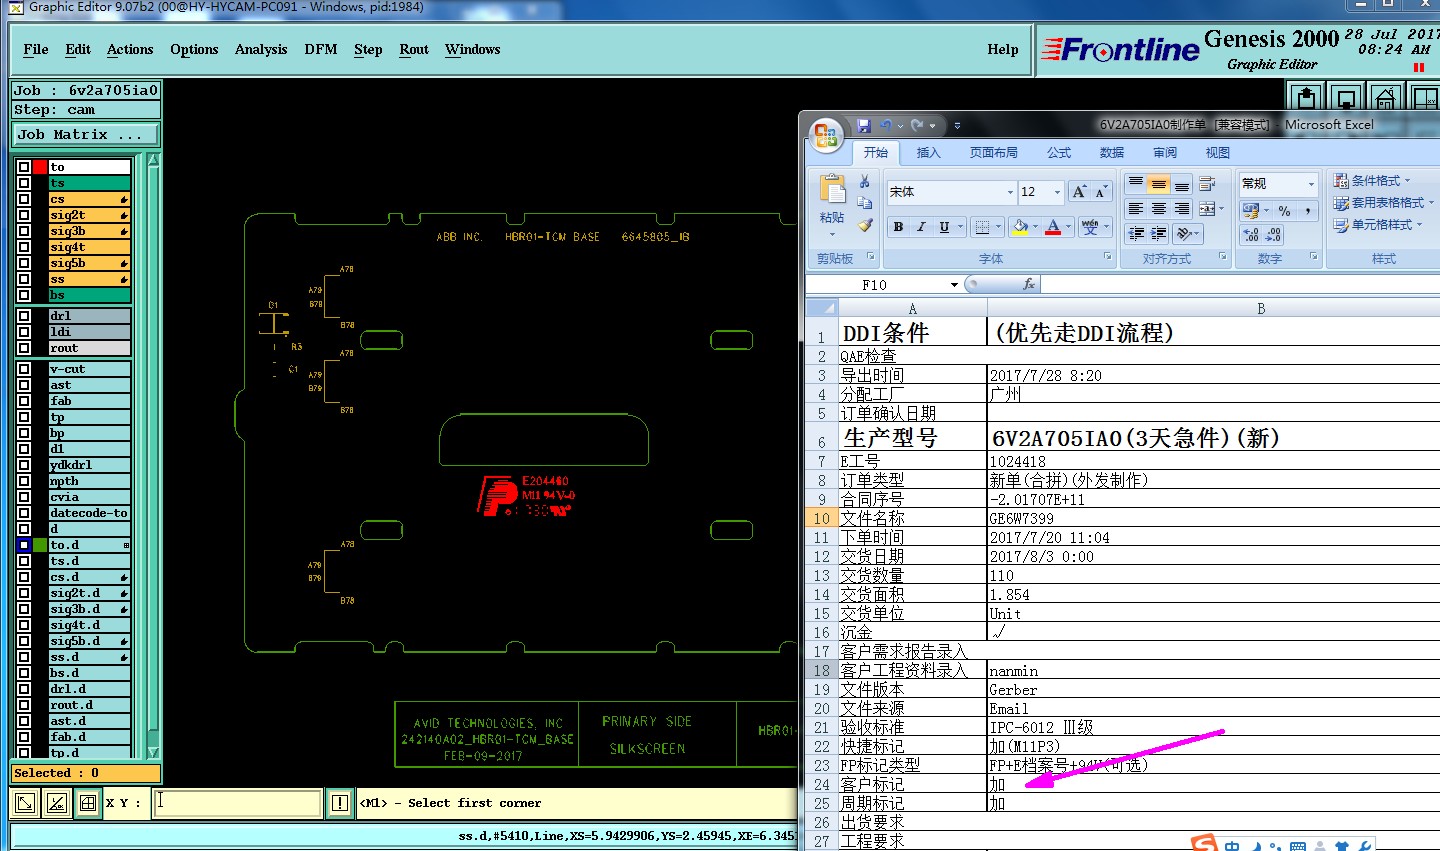
Task: Toggle display of layer 'rout'
Action: (x=24, y=348)
